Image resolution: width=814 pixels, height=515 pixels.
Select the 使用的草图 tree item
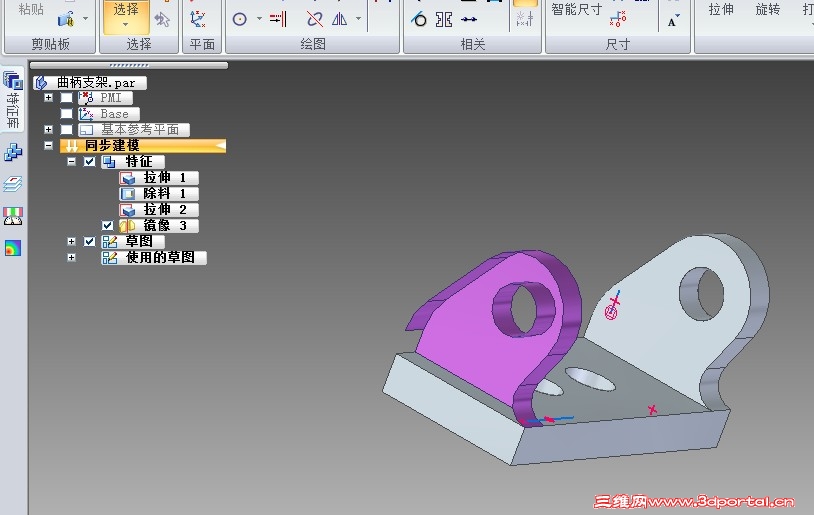[x=154, y=258]
